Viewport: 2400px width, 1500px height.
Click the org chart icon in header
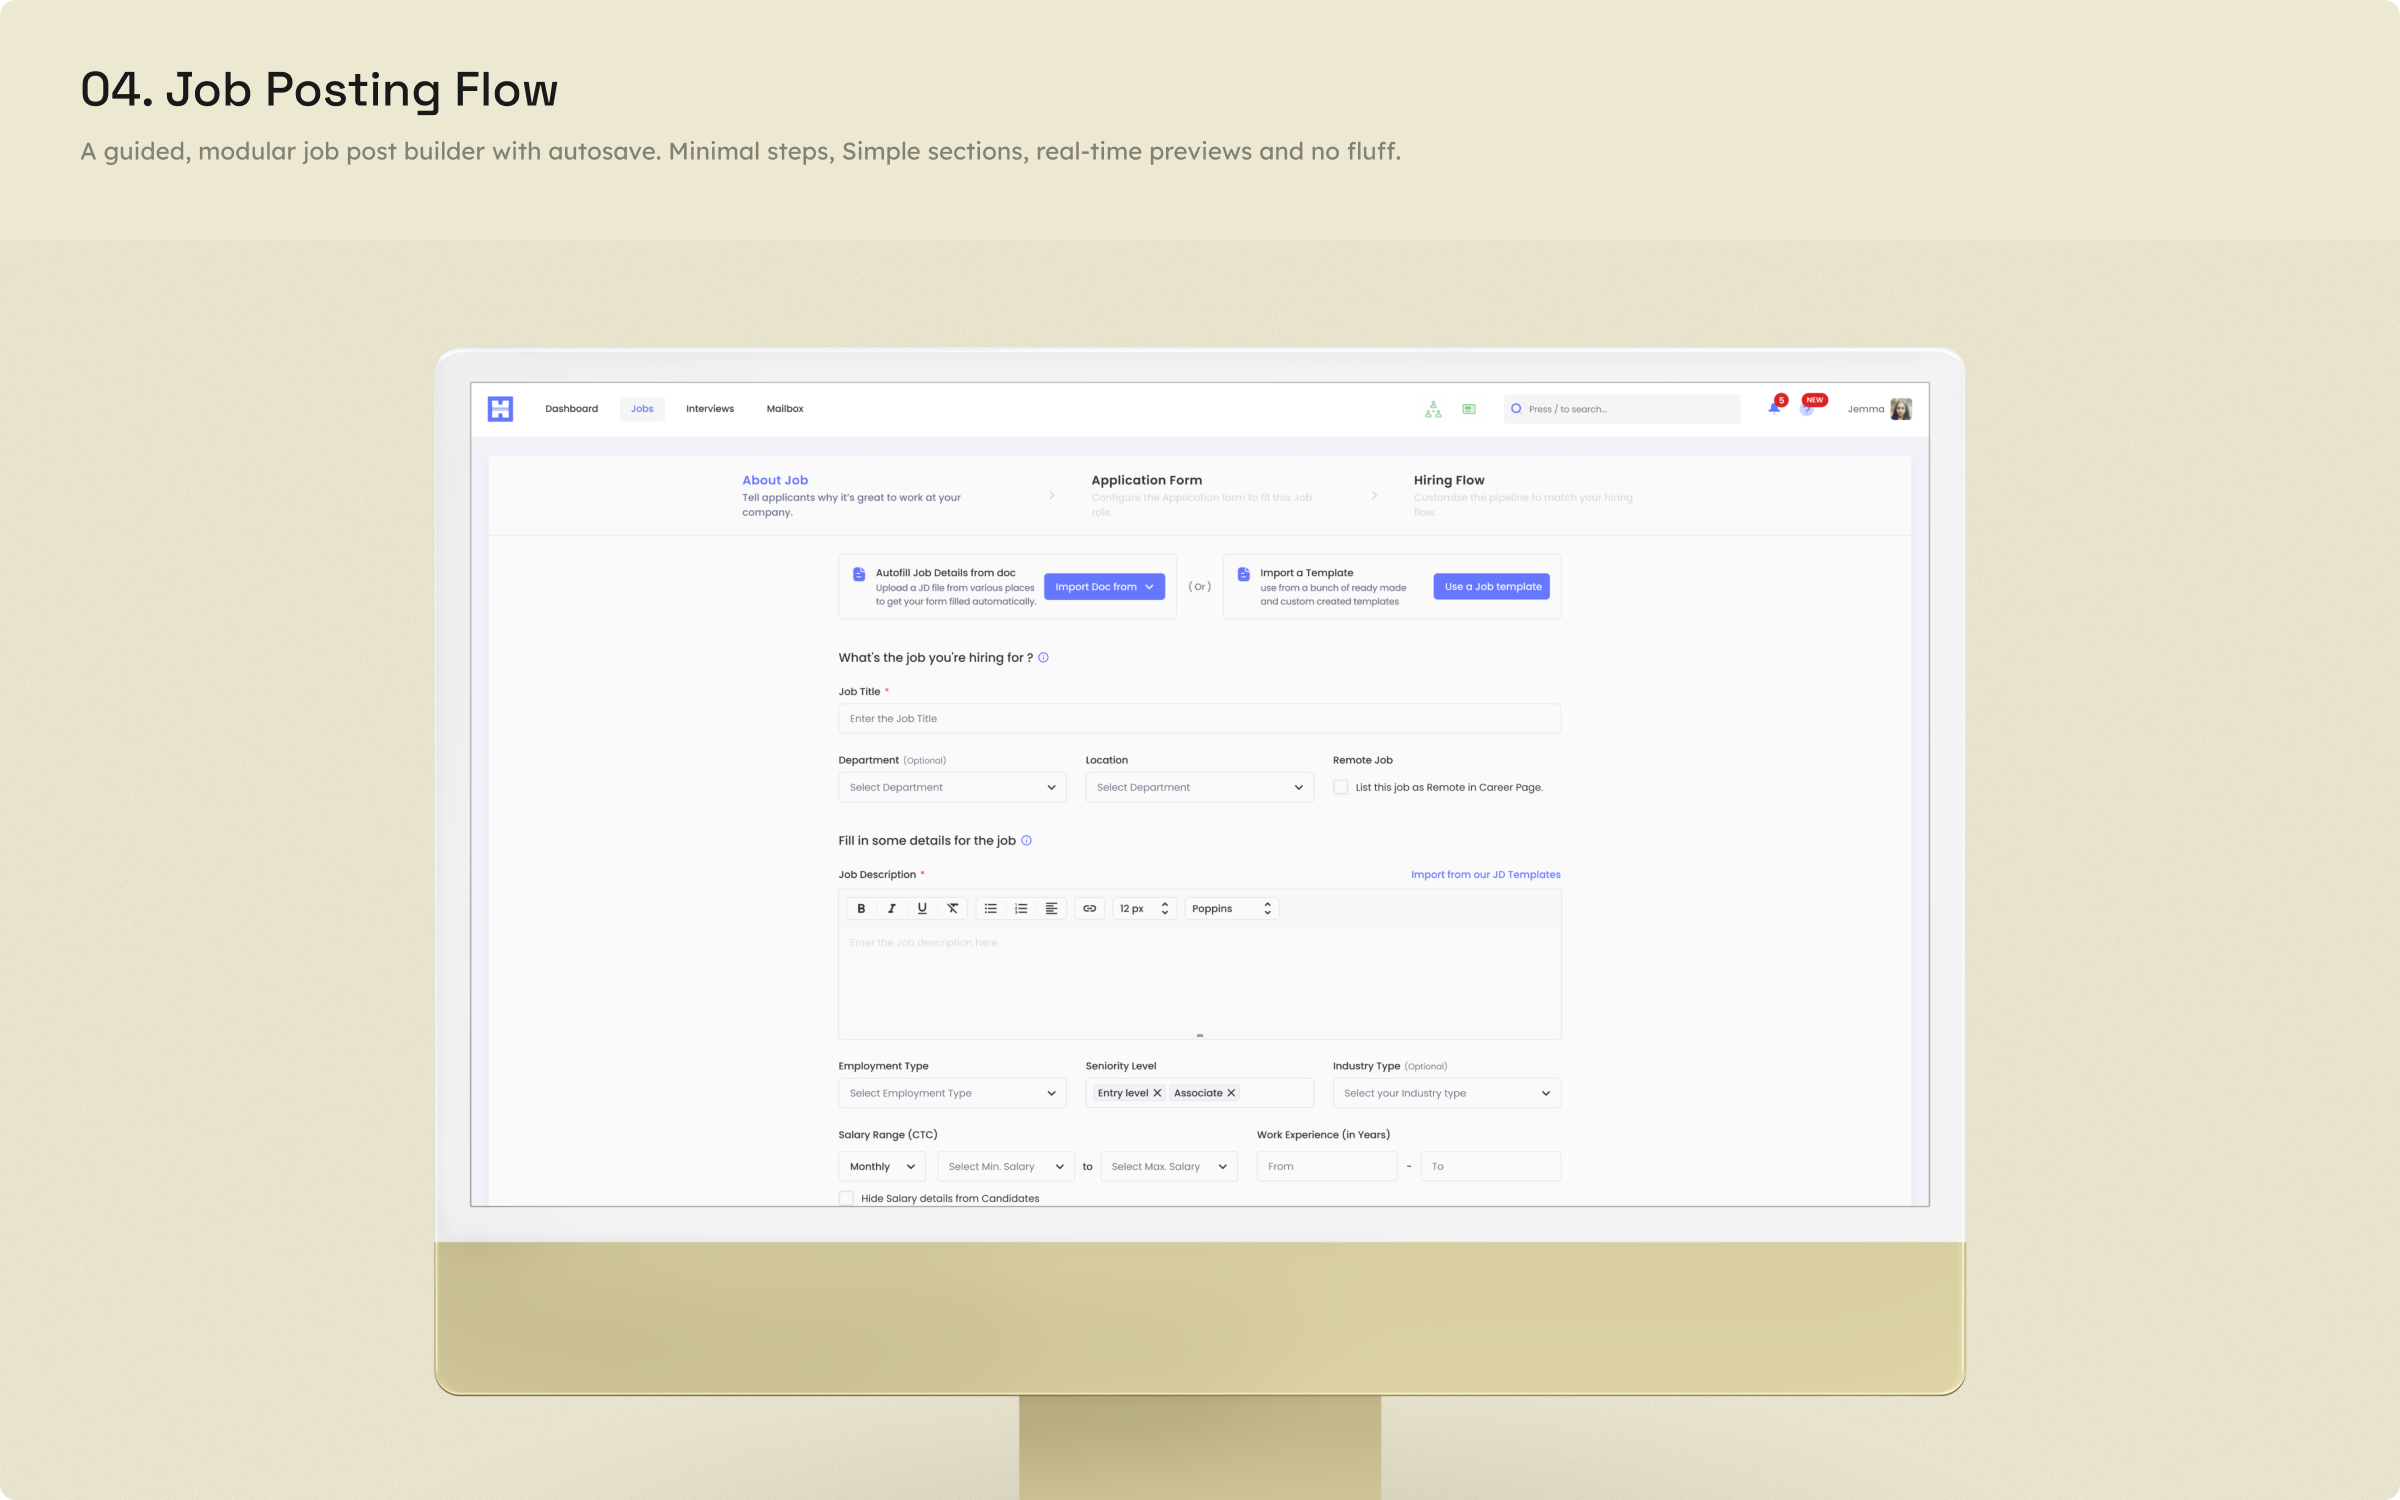coord(1433,409)
